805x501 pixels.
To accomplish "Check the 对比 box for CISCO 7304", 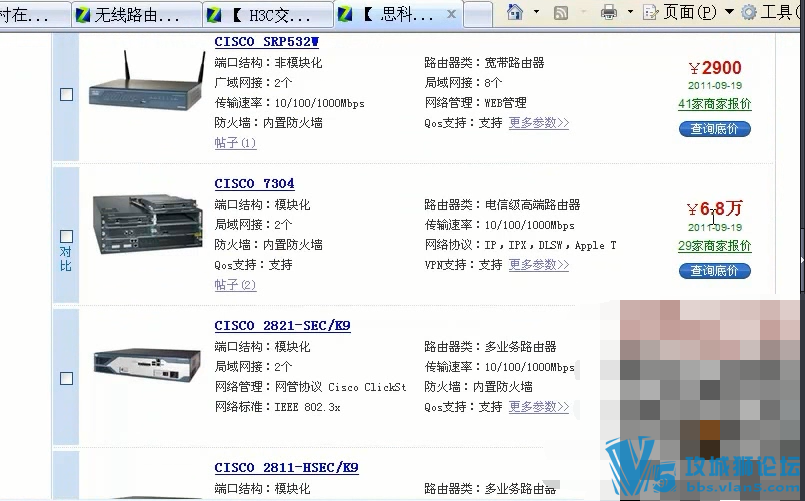I will pyautogui.click(x=66, y=236).
